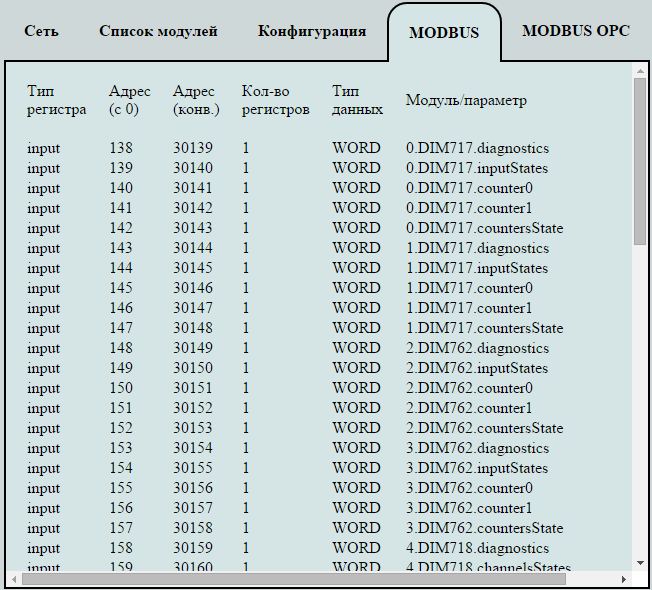Image resolution: width=652 pixels, height=590 pixels.
Task: Click the Тип регистра column header
Action: click(57, 100)
